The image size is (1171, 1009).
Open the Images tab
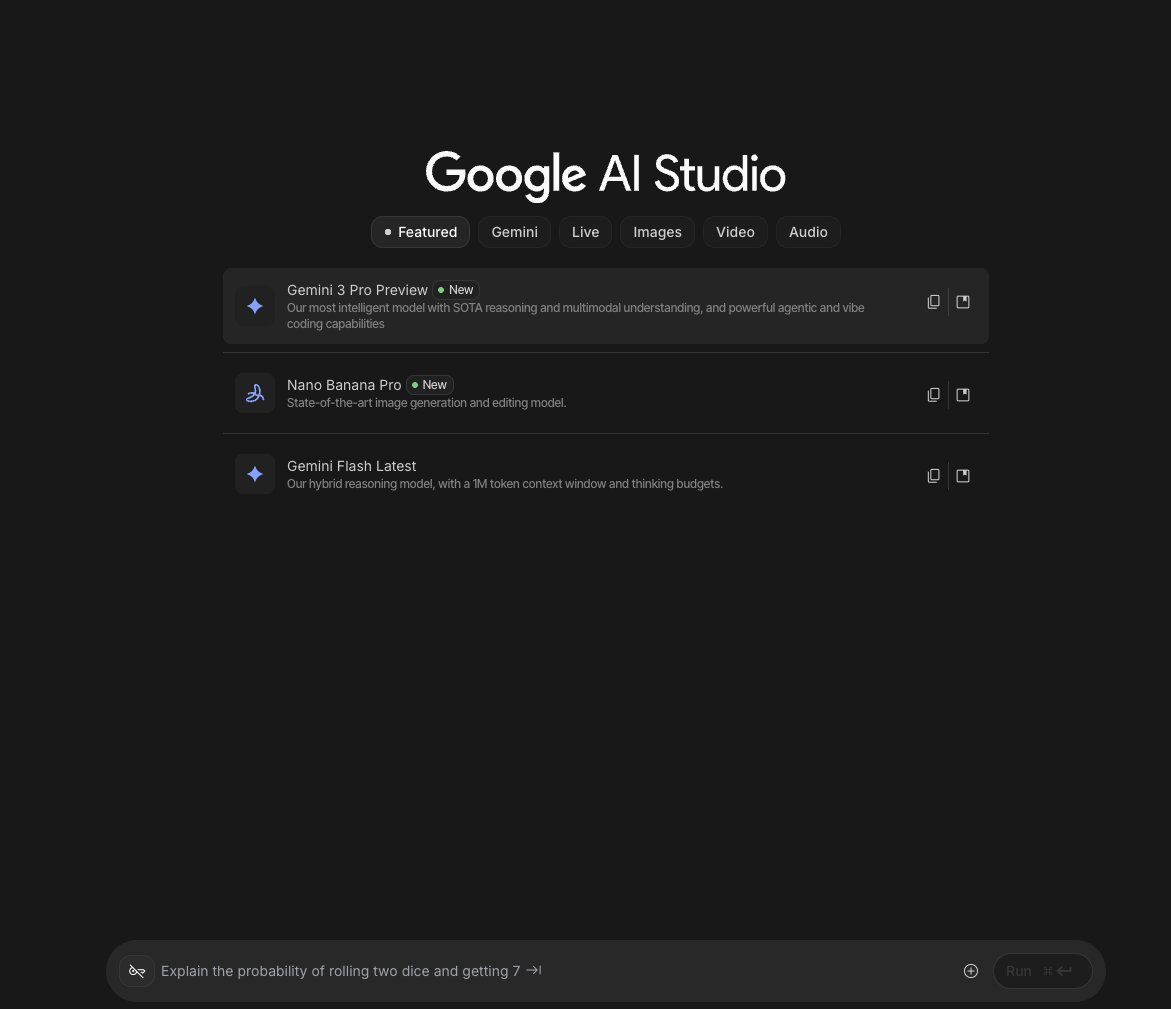point(657,232)
